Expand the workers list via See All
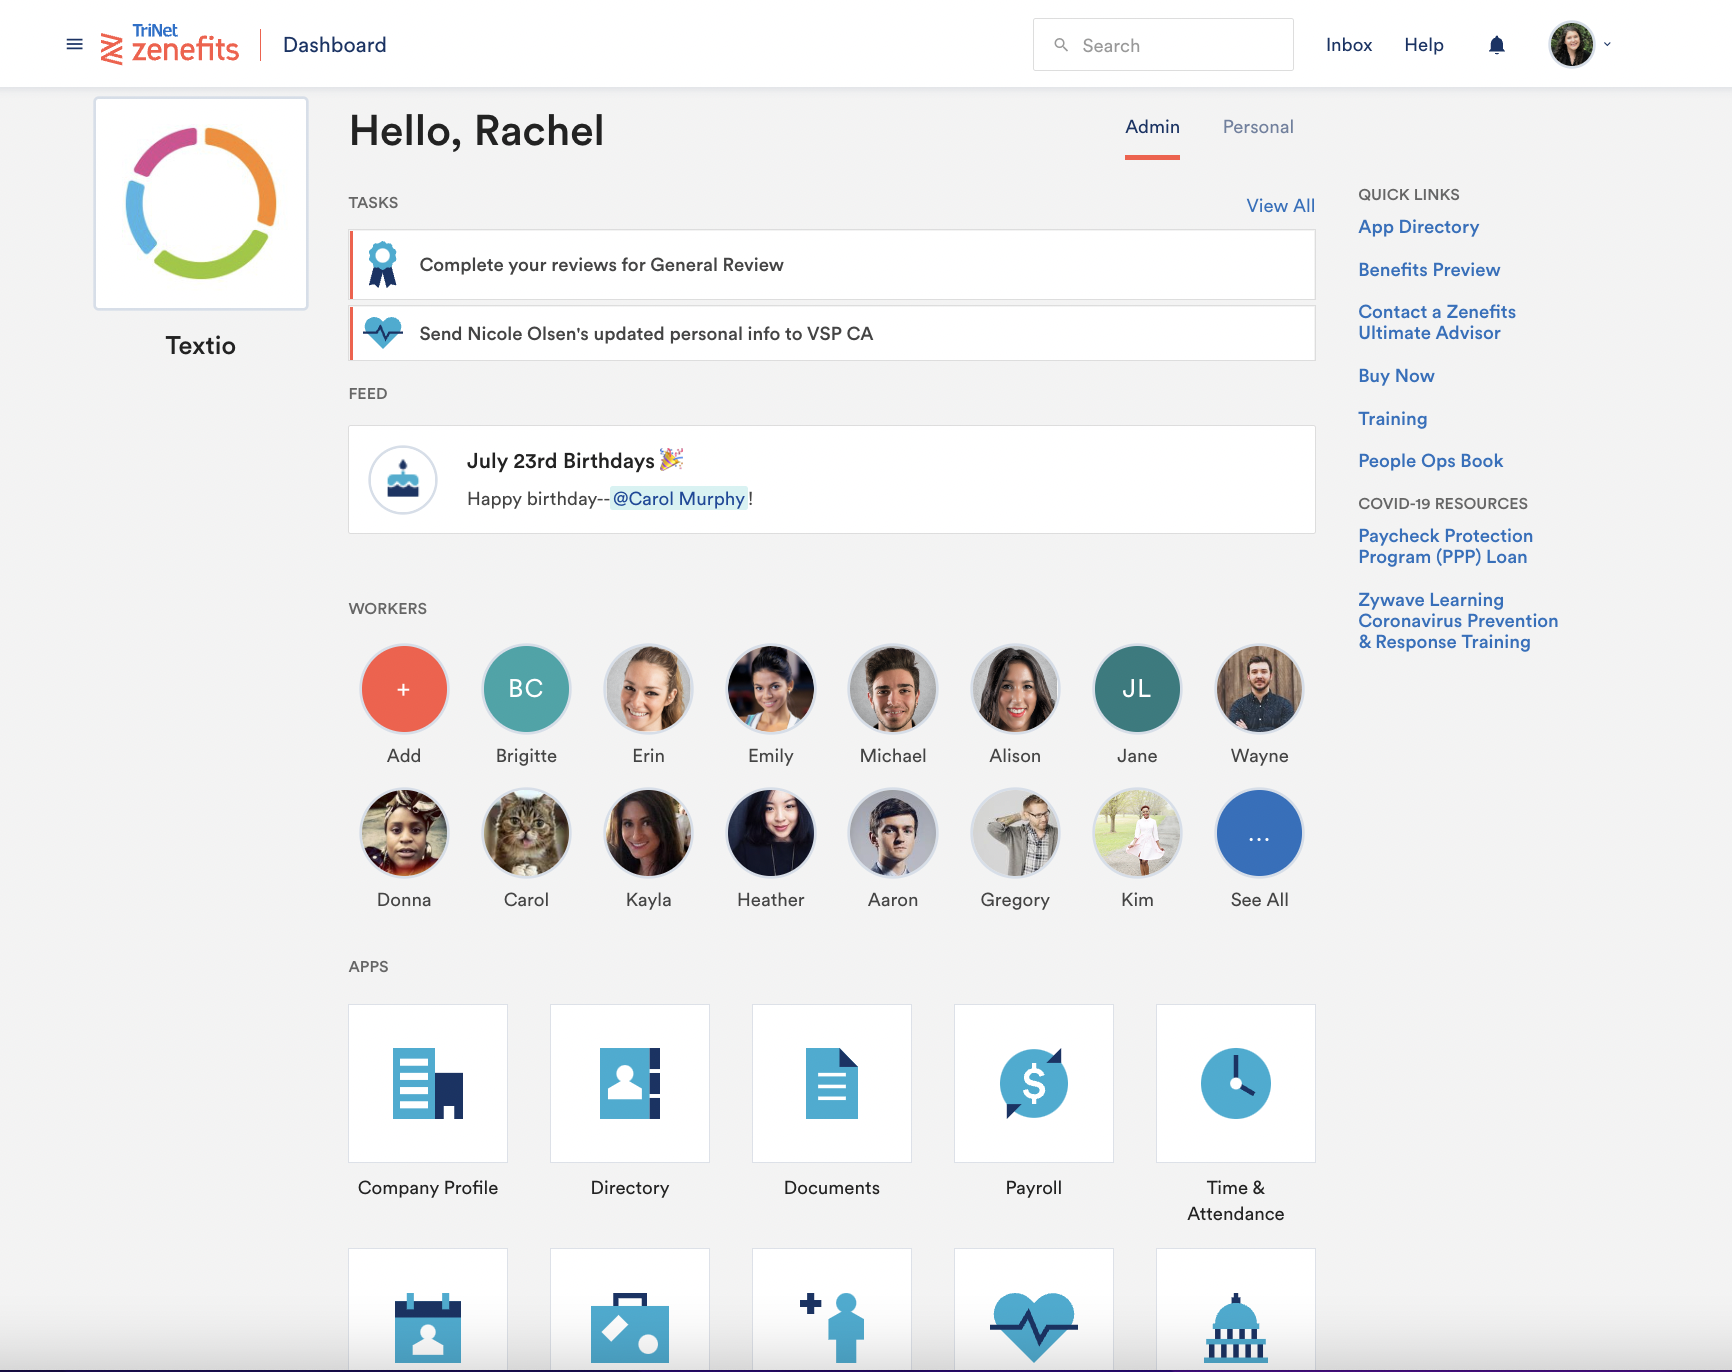The image size is (1732, 1372). (1259, 832)
